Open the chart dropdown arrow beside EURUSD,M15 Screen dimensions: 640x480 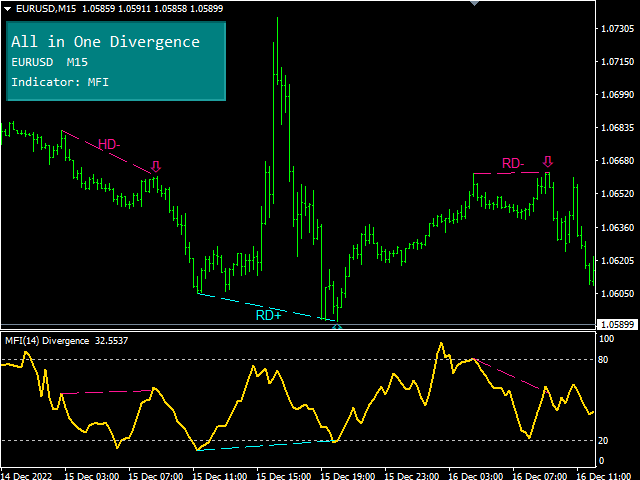pos(7,9)
